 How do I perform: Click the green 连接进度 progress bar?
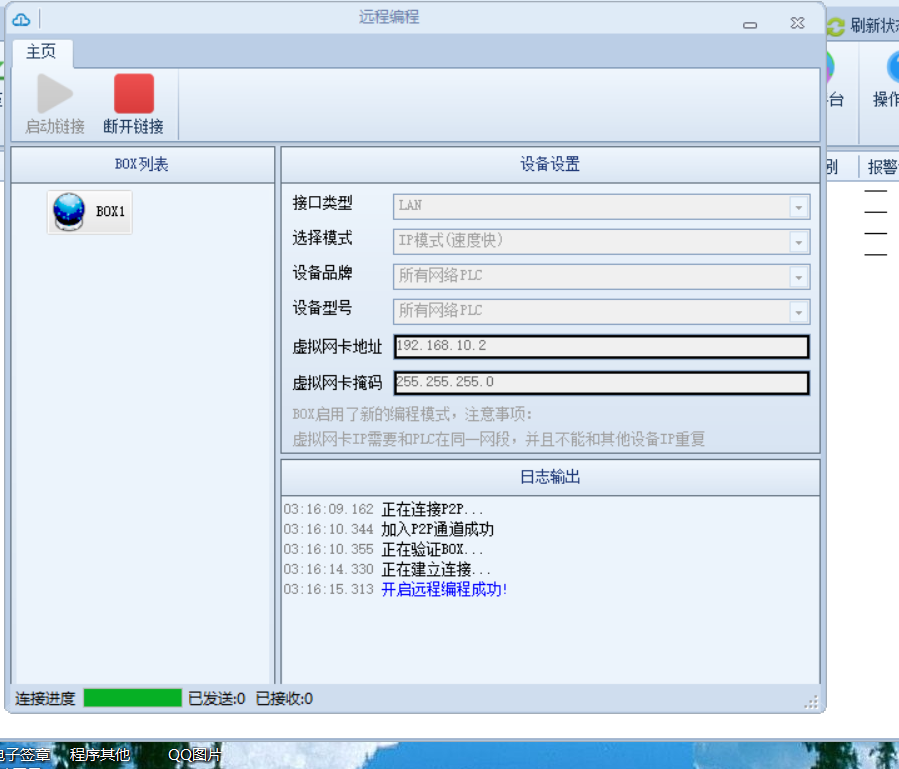tap(132, 698)
